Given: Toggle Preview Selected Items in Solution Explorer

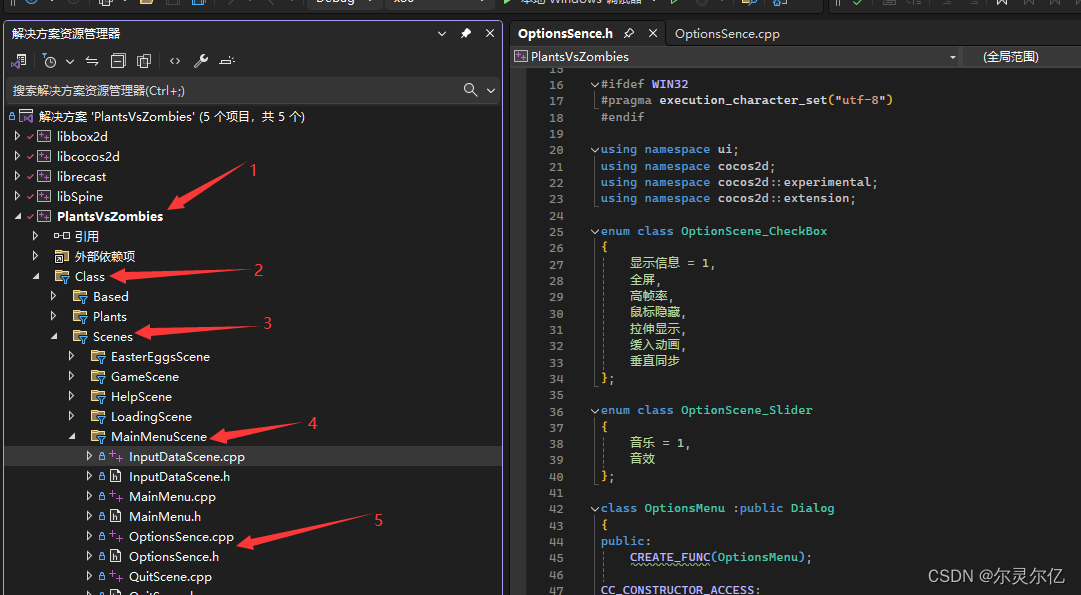Looking at the screenshot, I should click(227, 61).
